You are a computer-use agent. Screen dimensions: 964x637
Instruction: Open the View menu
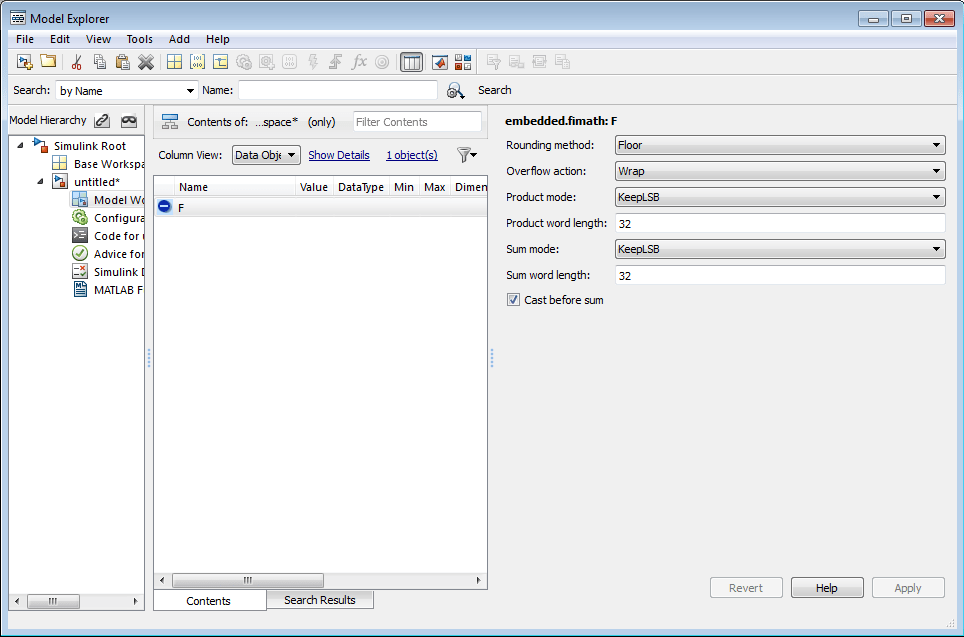(98, 39)
